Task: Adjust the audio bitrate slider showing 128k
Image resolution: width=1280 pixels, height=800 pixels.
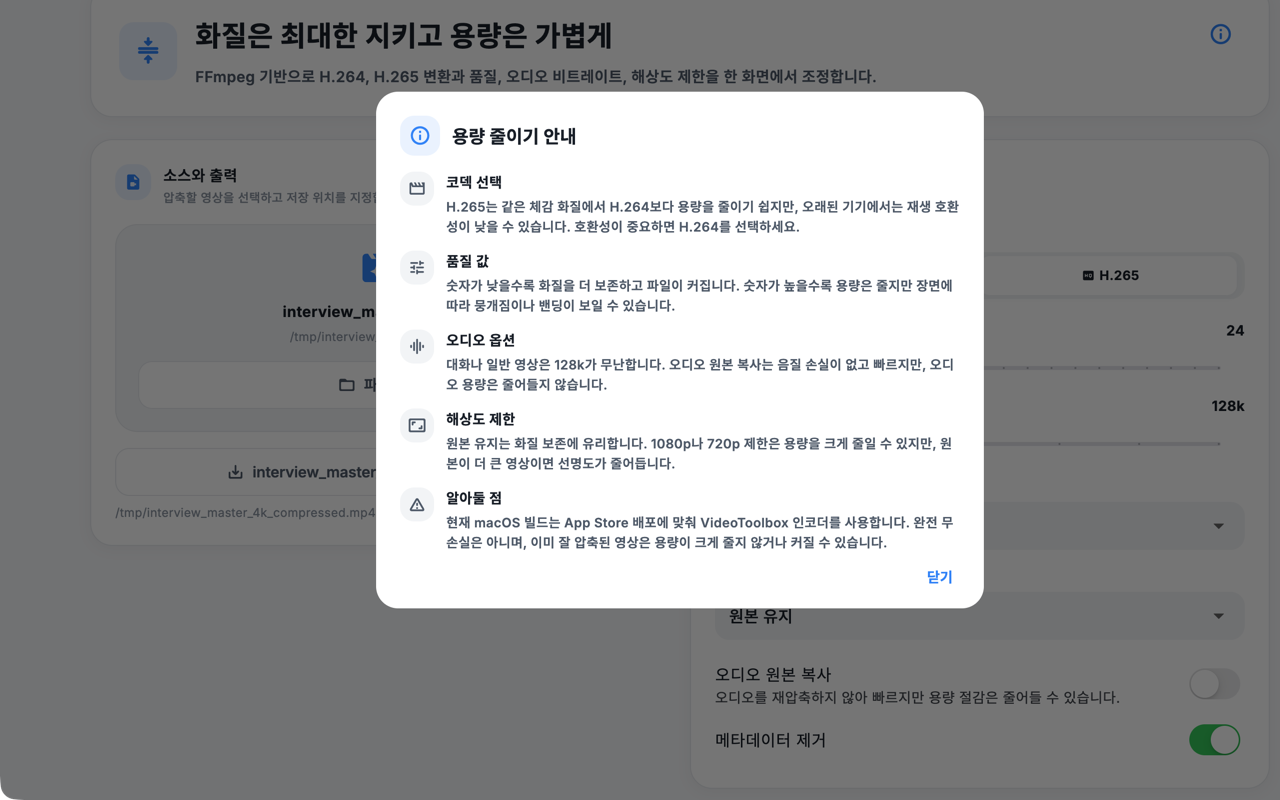Action: (x=1100, y=444)
